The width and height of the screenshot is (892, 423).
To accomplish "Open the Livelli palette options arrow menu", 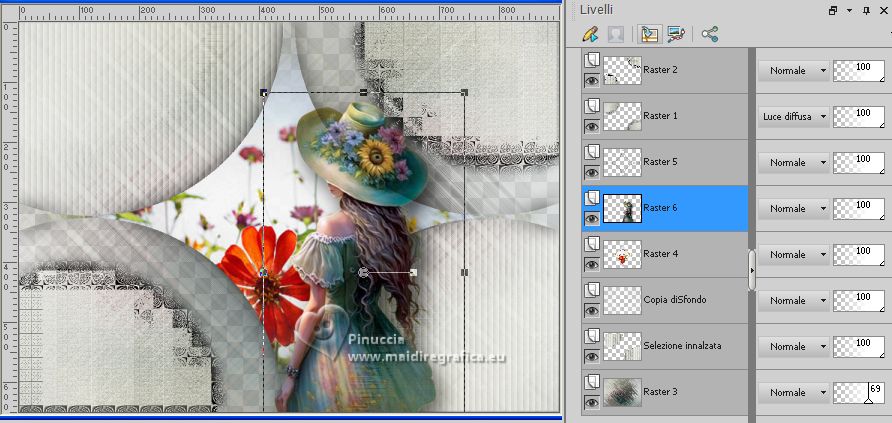I will [x=849, y=10].
